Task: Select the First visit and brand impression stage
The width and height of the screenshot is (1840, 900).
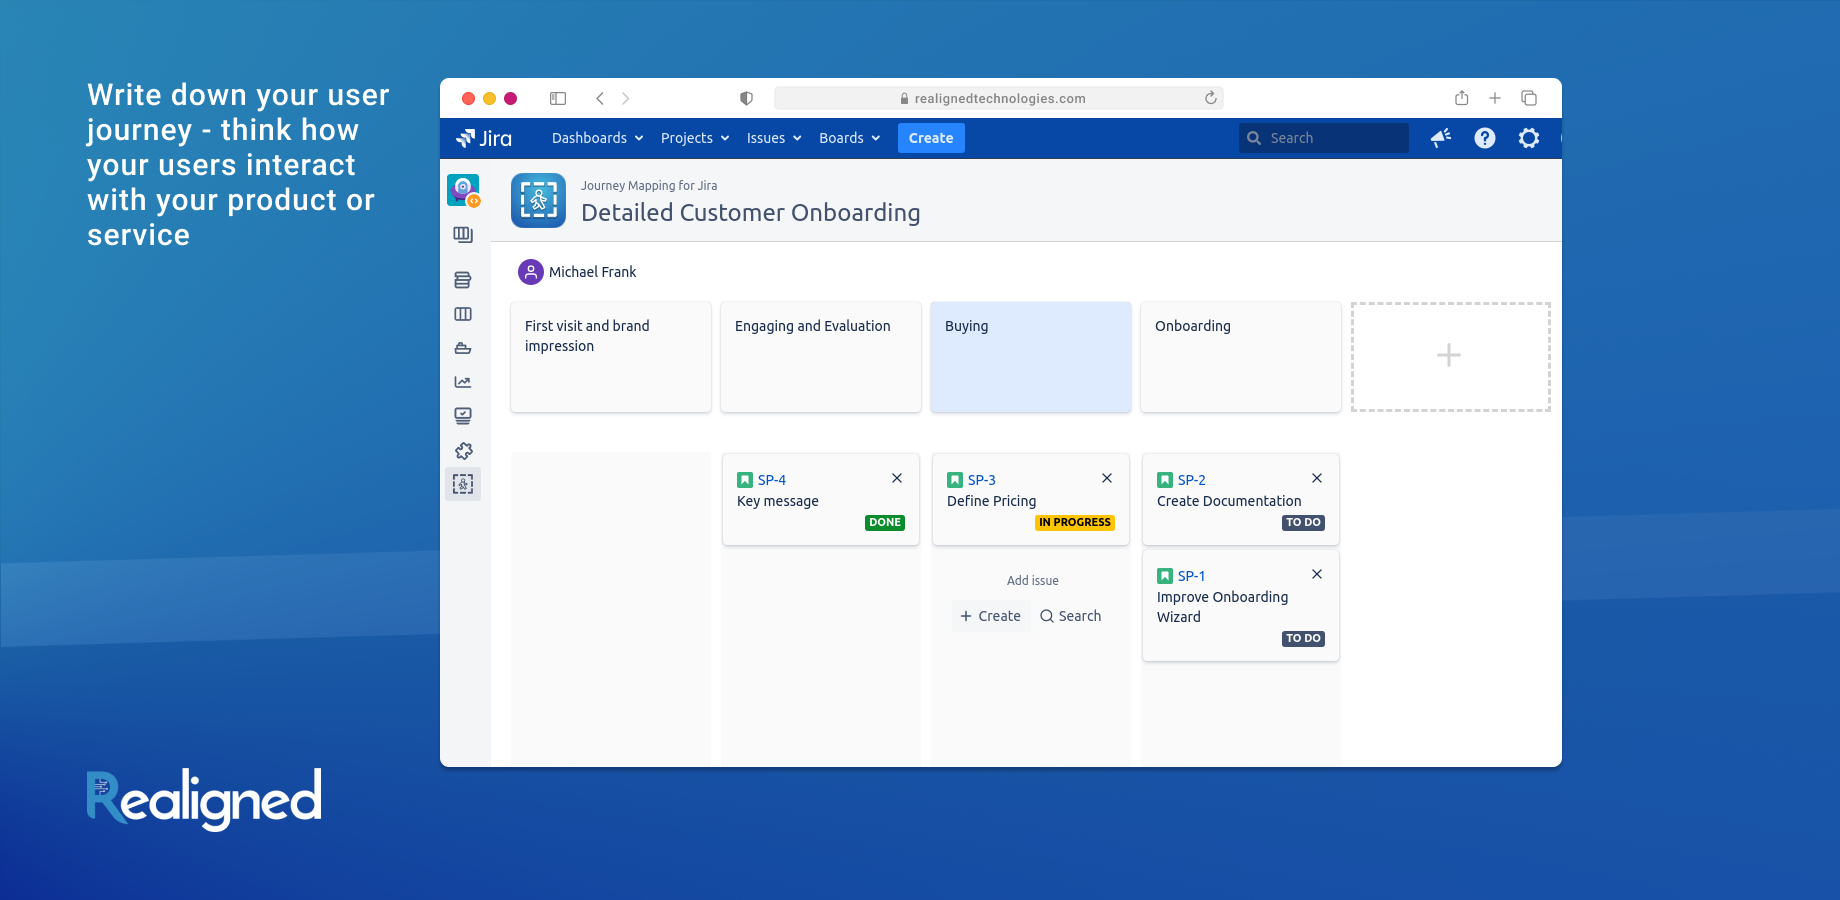Action: click(611, 357)
